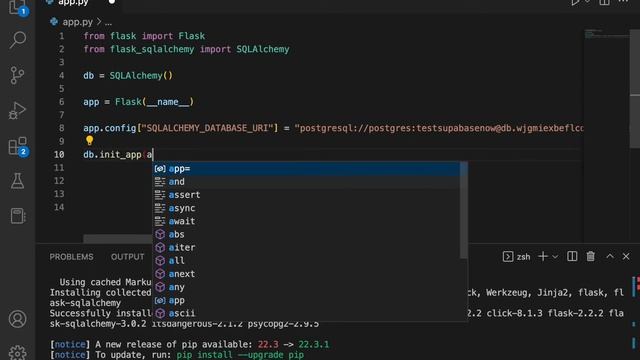Open the Run and Debug view

pyautogui.click(x=17, y=110)
